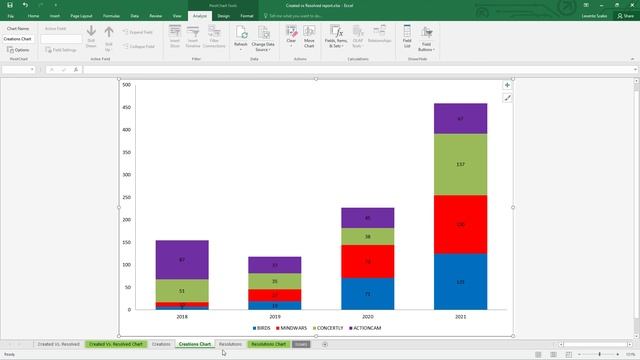
Task: Open the Format chart tools tab
Action: click(x=247, y=16)
